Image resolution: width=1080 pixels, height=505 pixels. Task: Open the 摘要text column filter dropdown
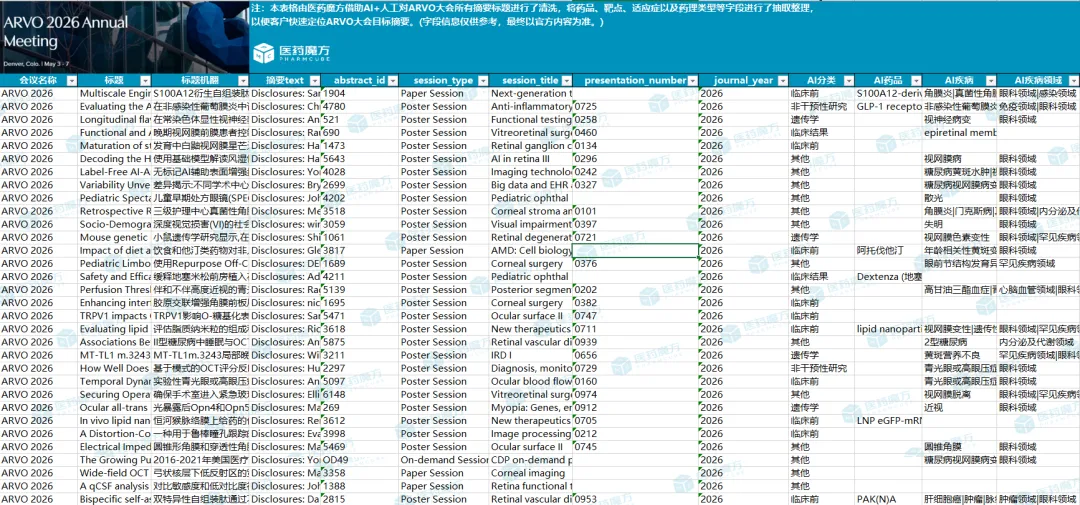pos(314,81)
